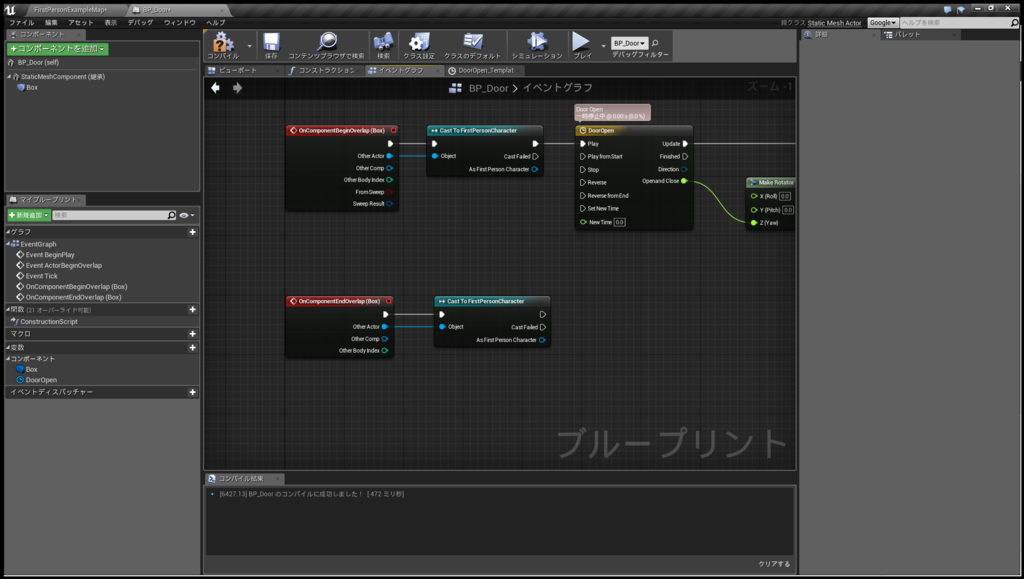1024x579 pixels.
Task: Click the Make Rotator node header
Action: coord(771,183)
